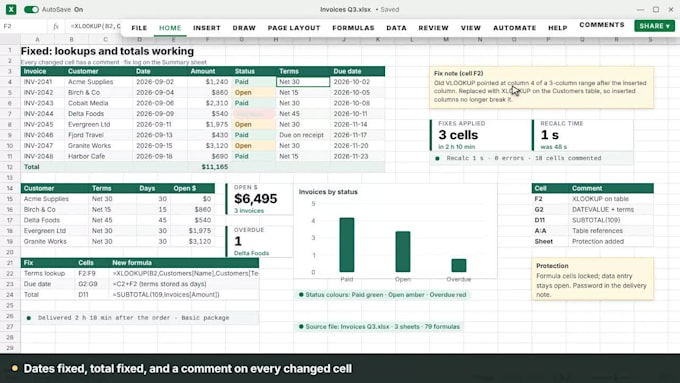680x383 pixels.
Task: Click the 'Delivered 2 h 10 min' note
Action: point(140,318)
